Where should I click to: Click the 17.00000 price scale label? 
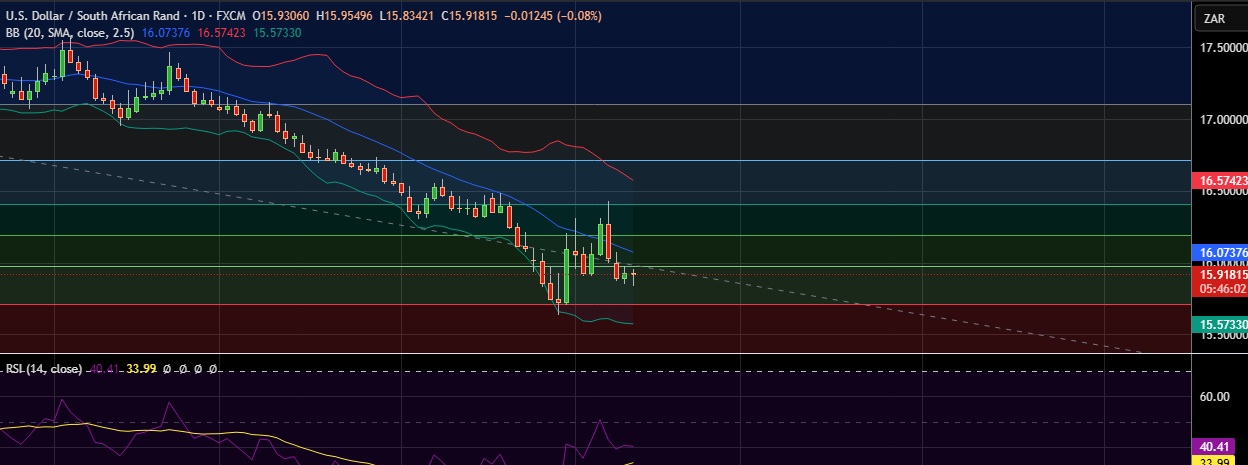pyautogui.click(x=1221, y=120)
